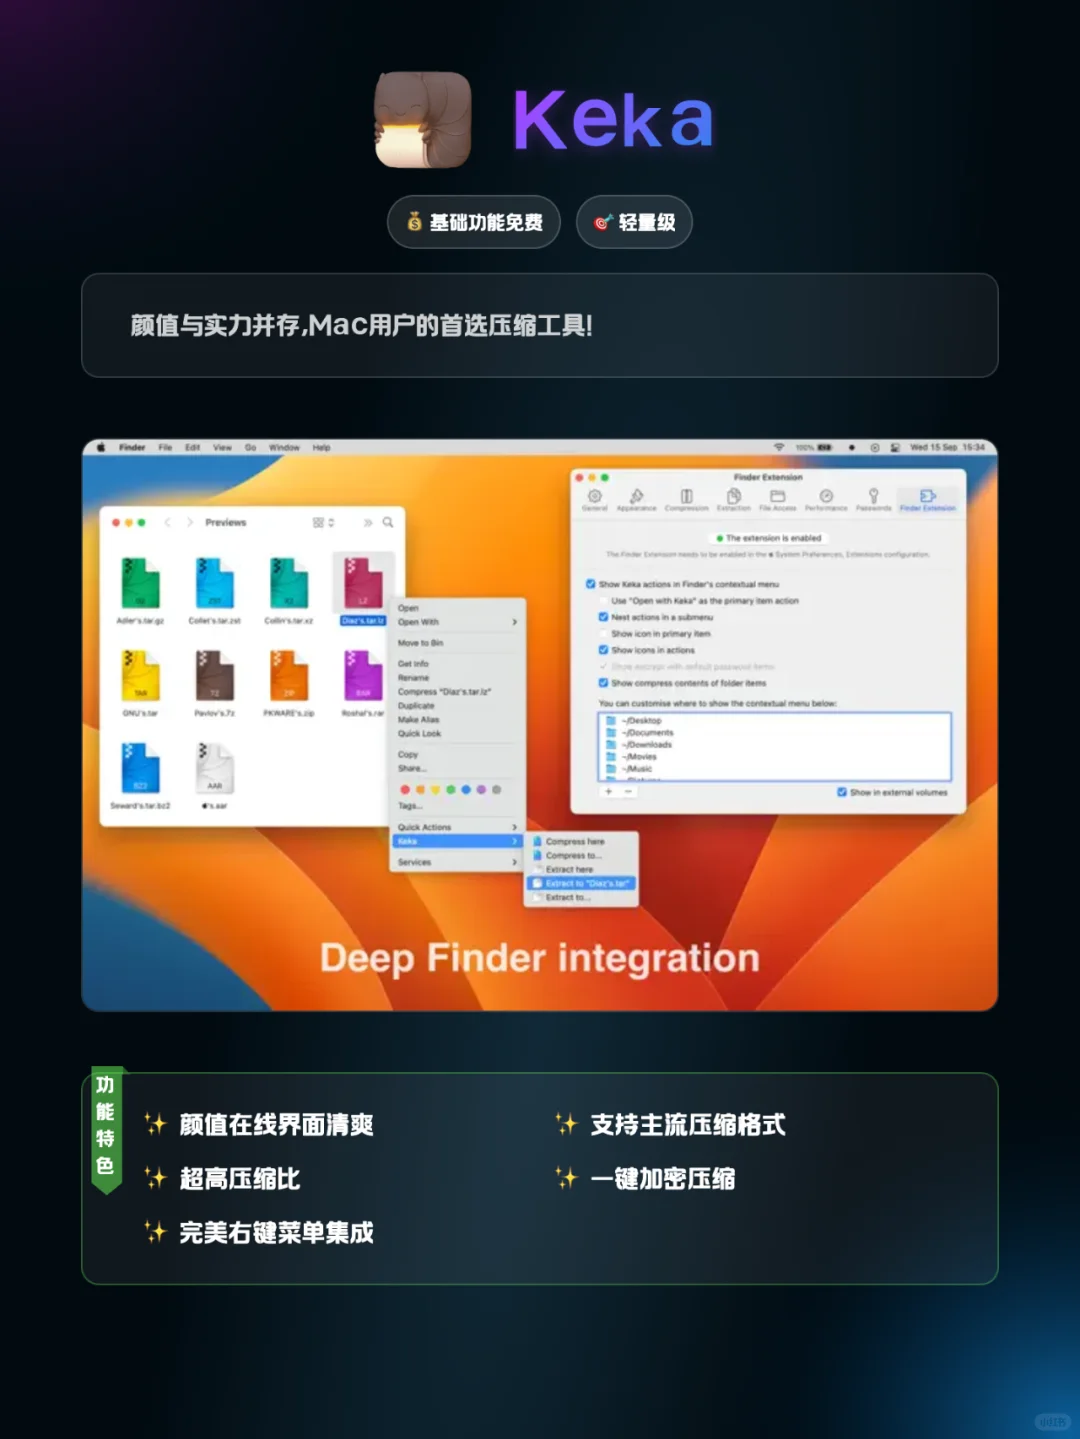1080x1439 pixels.
Task: Pick the blue tag color dot
Action: (466, 790)
